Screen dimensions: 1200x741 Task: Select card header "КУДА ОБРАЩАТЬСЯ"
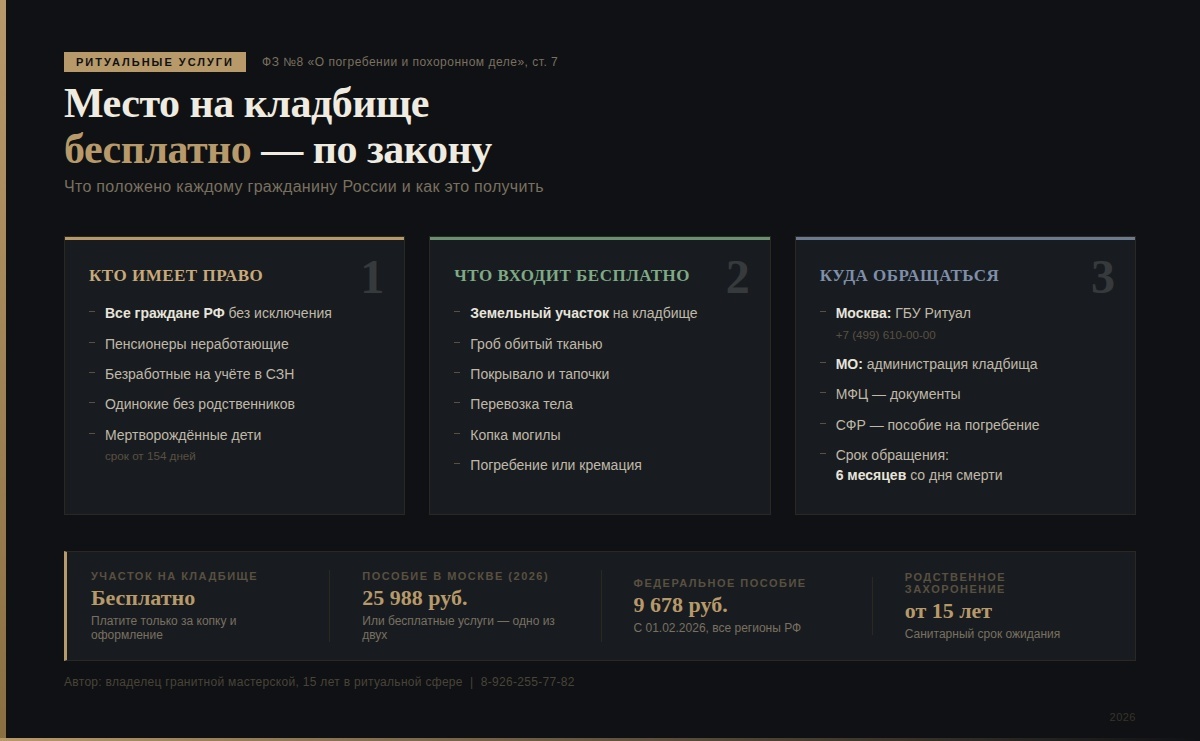pyautogui.click(x=908, y=275)
